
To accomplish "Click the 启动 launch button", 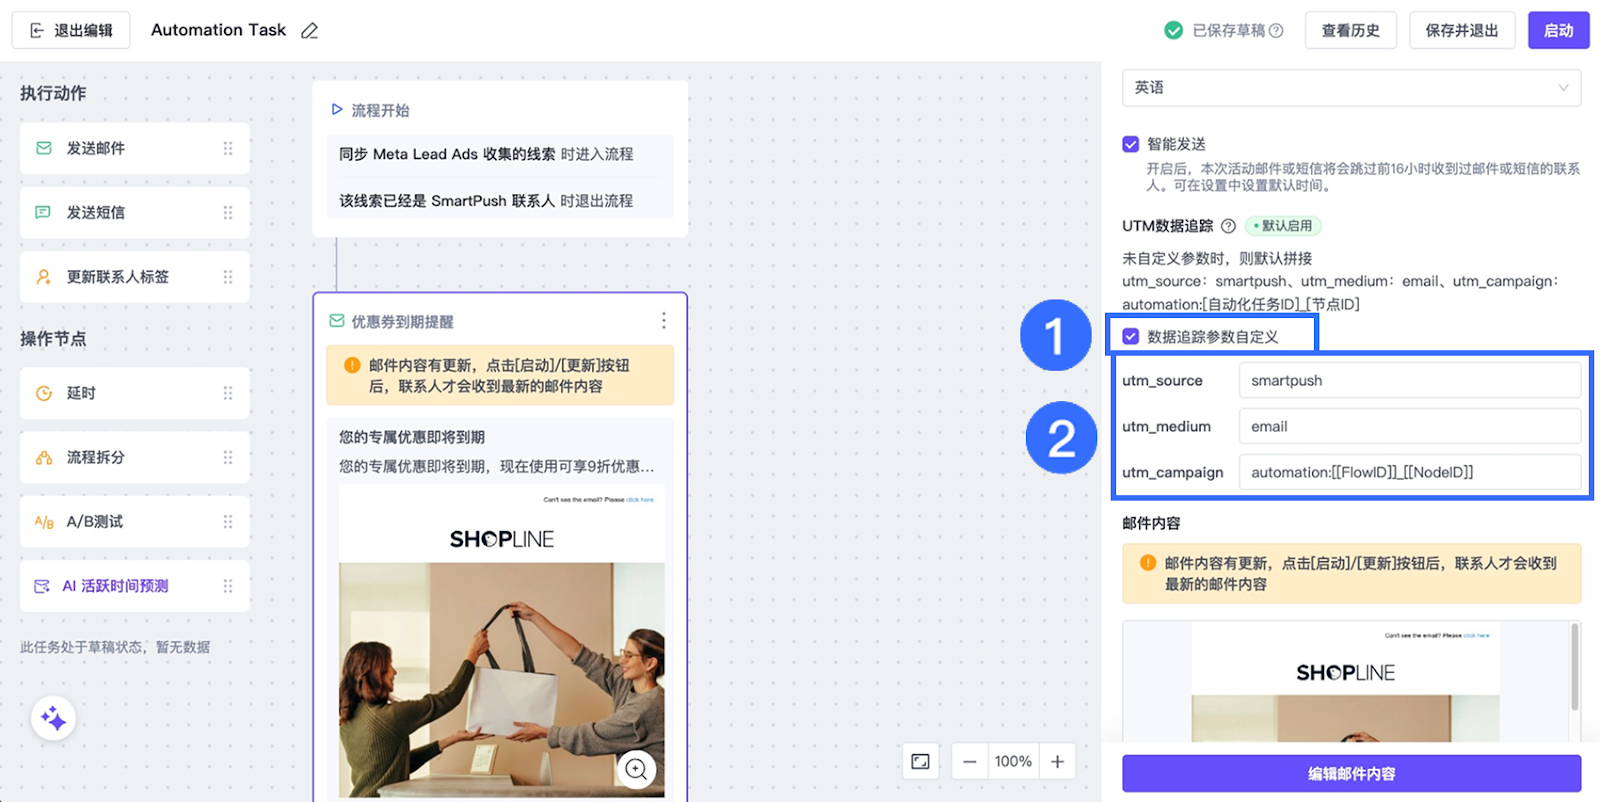I will [1558, 31].
